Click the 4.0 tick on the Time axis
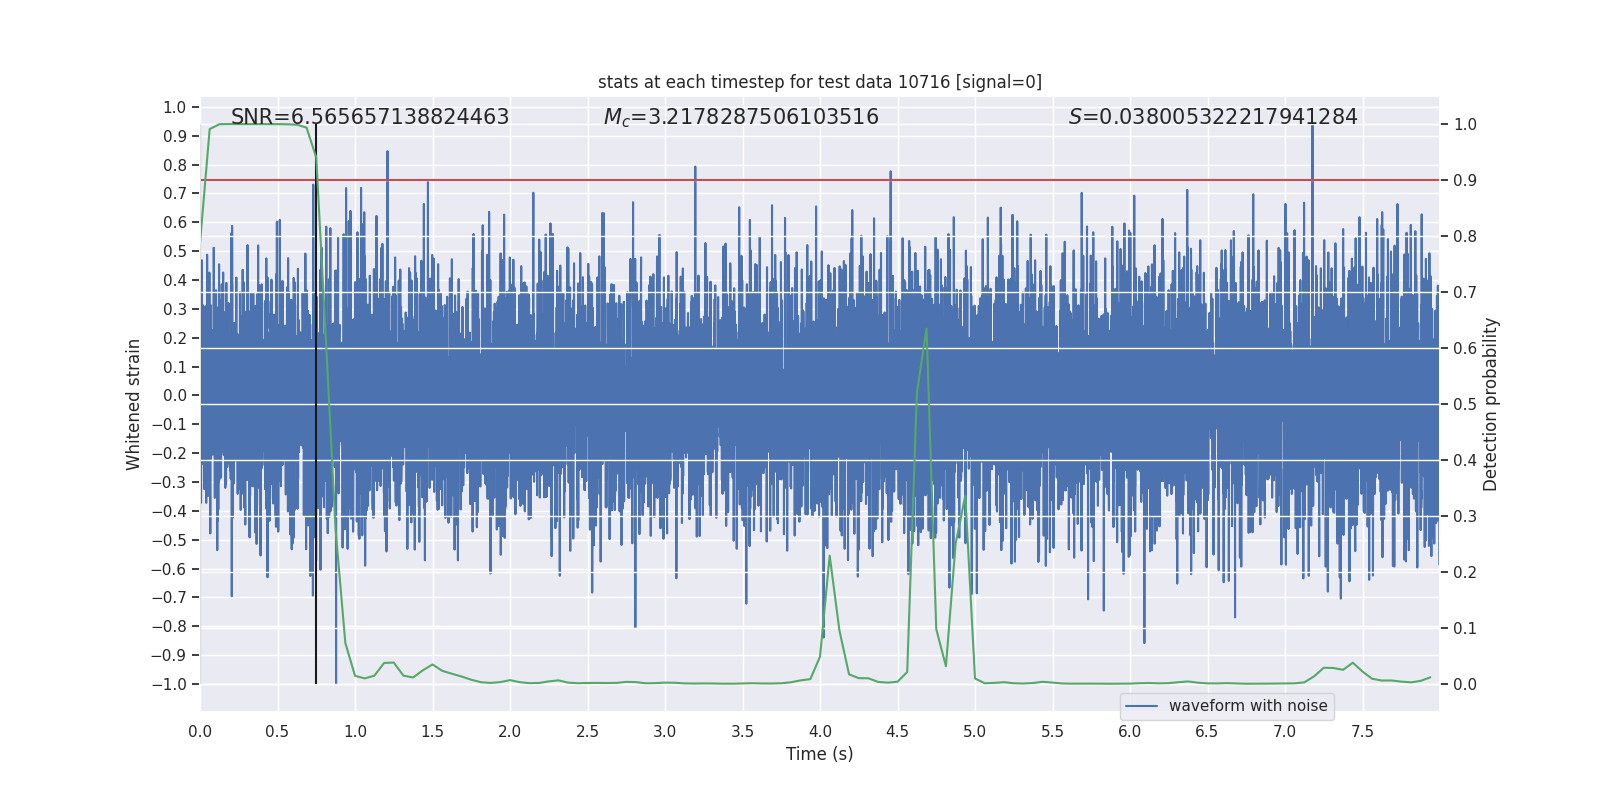This screenshot has width=1600, height=800. pyautogui.click(x=820, y=731)
